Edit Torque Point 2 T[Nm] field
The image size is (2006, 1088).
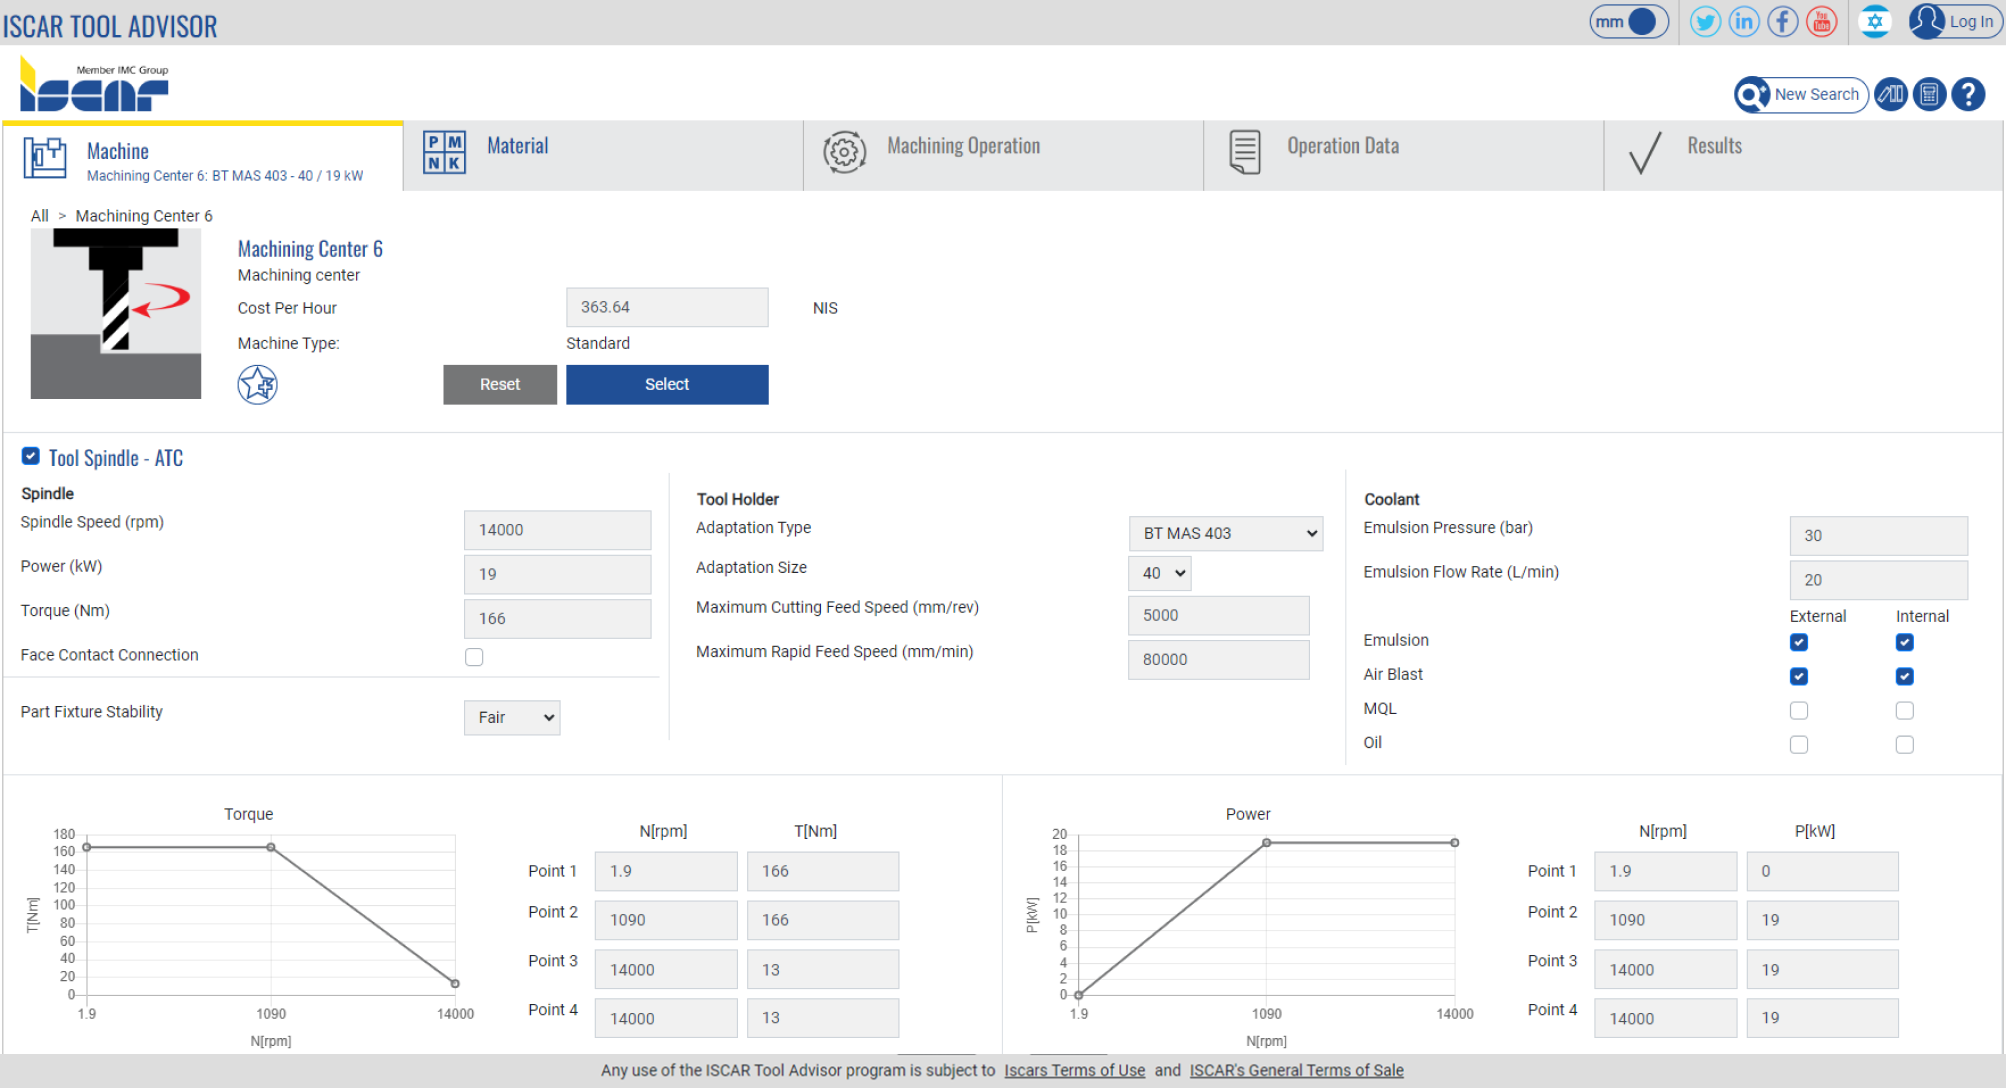822,920
